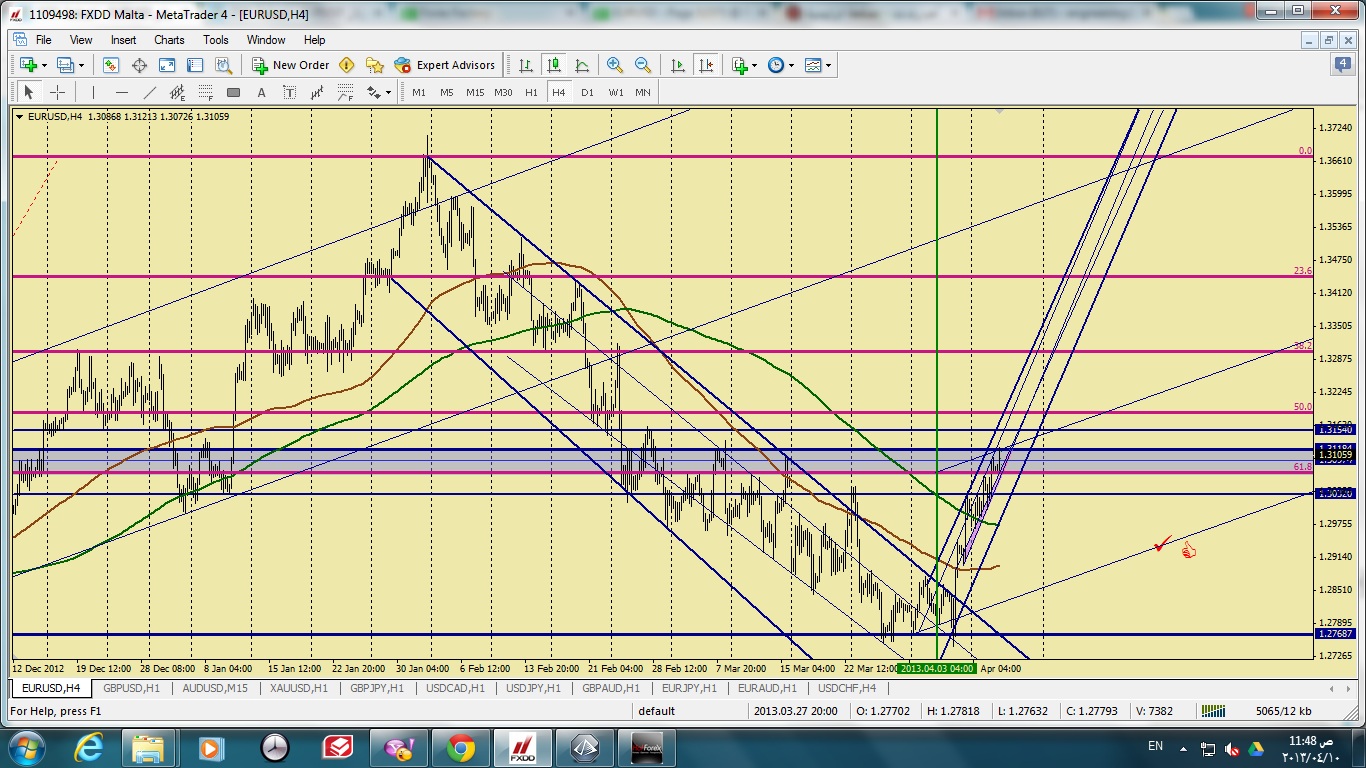Screen dimensions: 1366x768
Task: Select the horizontal line drawing tool
Action: pyautogui.click(x=121, y=92)
